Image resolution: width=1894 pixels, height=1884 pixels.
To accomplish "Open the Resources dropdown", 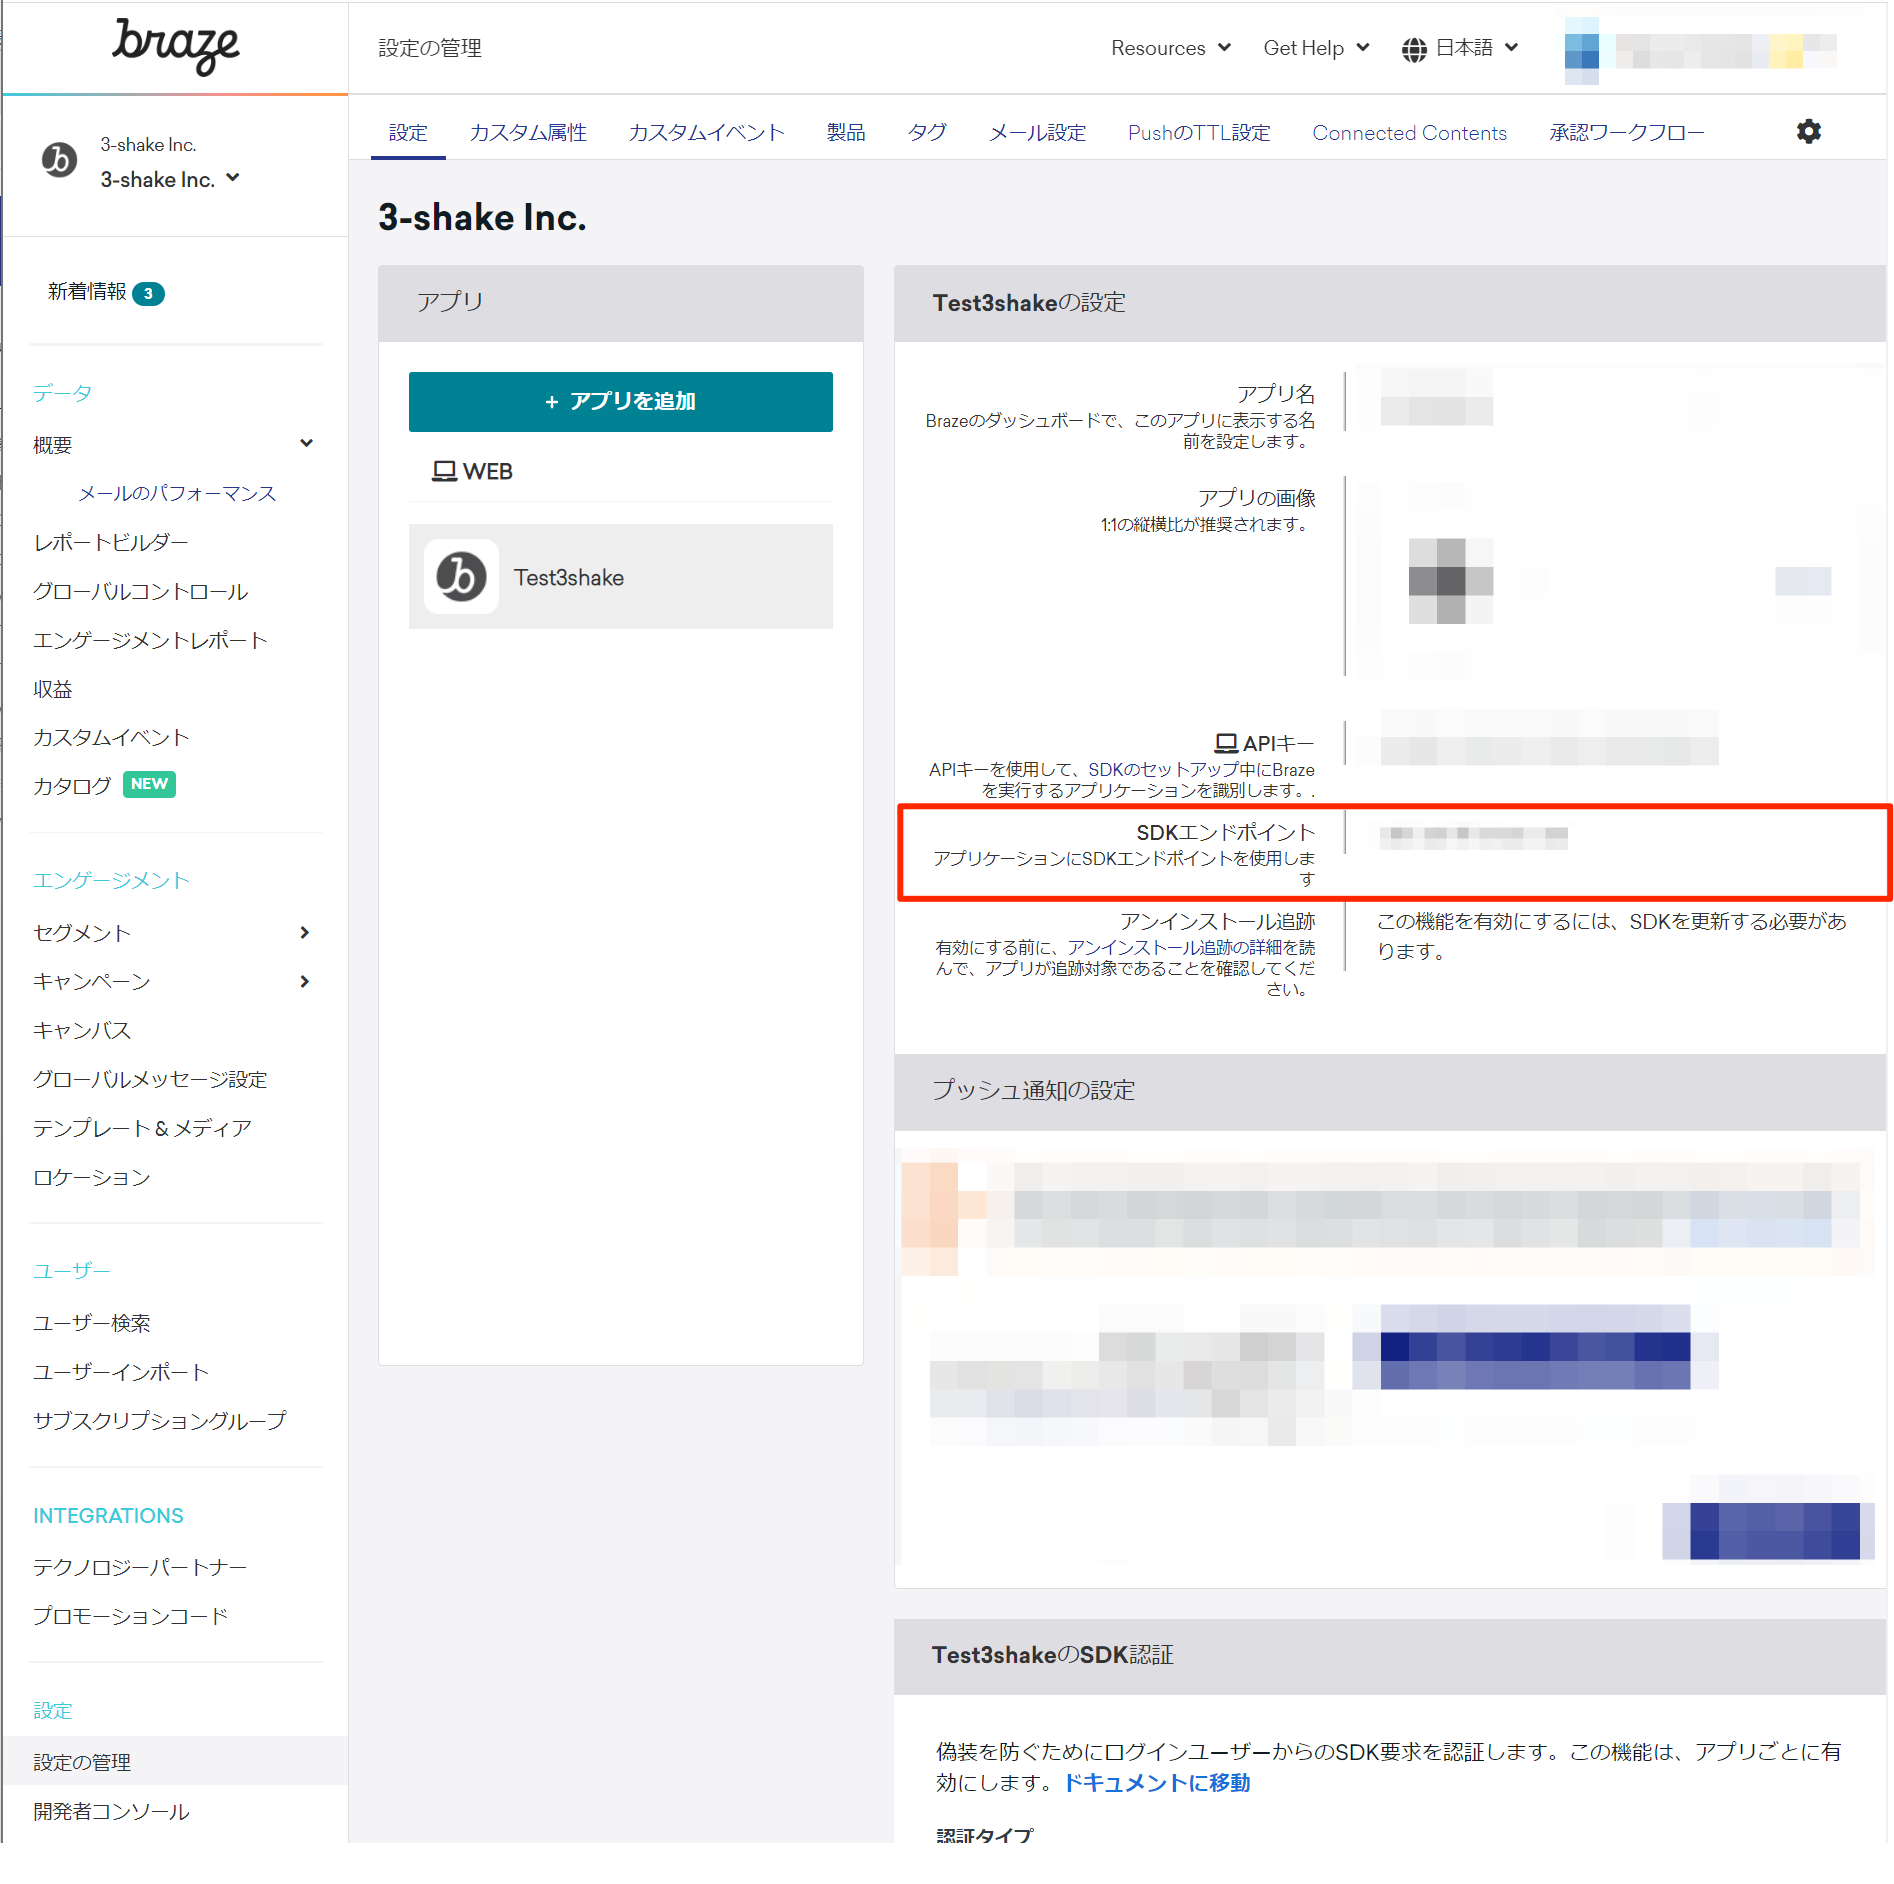I will 1170,48.
